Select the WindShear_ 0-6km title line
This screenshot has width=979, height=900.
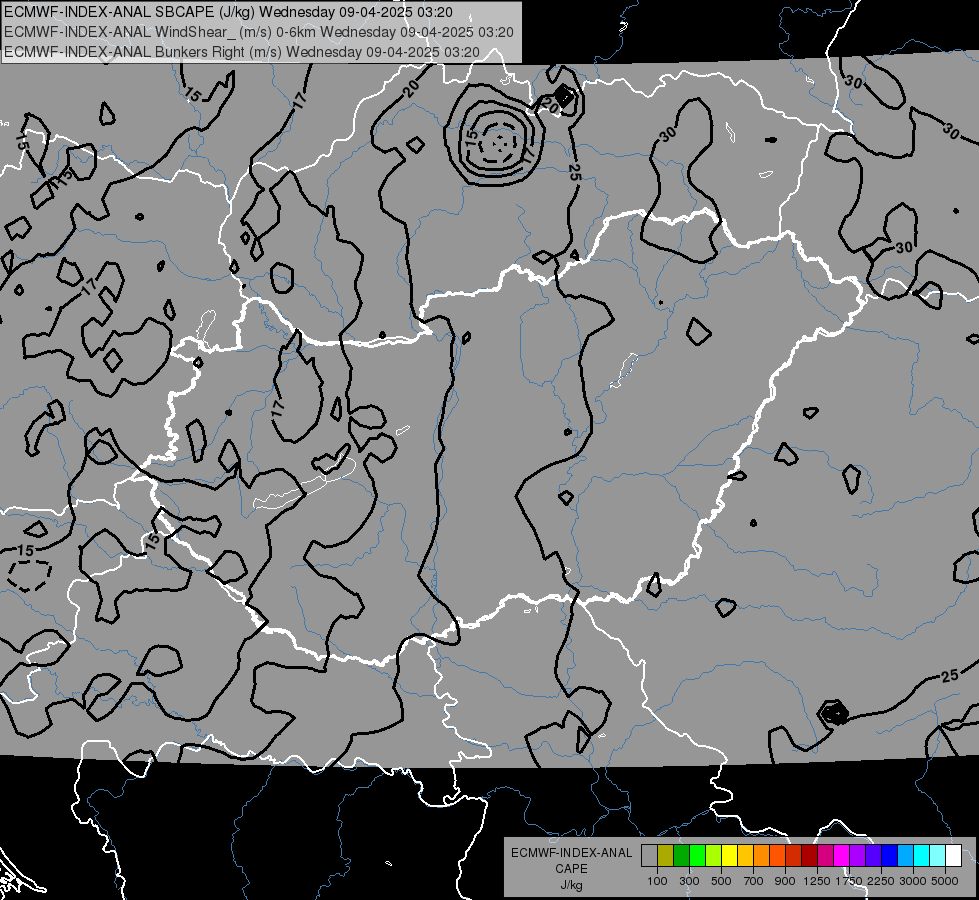coord(259,32)
